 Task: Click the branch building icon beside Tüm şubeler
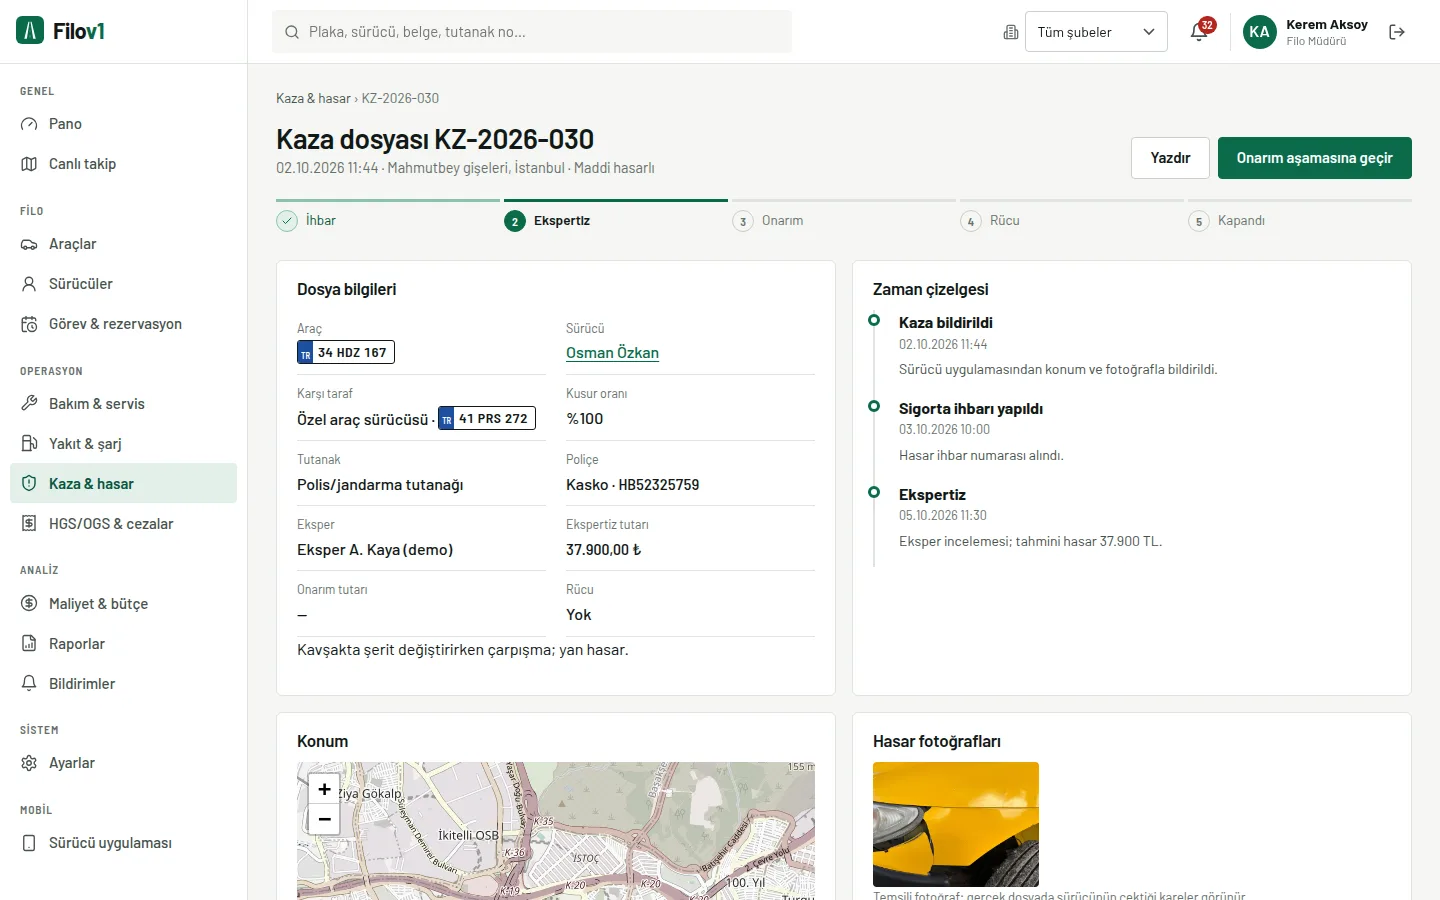[x=1011, y=32]
